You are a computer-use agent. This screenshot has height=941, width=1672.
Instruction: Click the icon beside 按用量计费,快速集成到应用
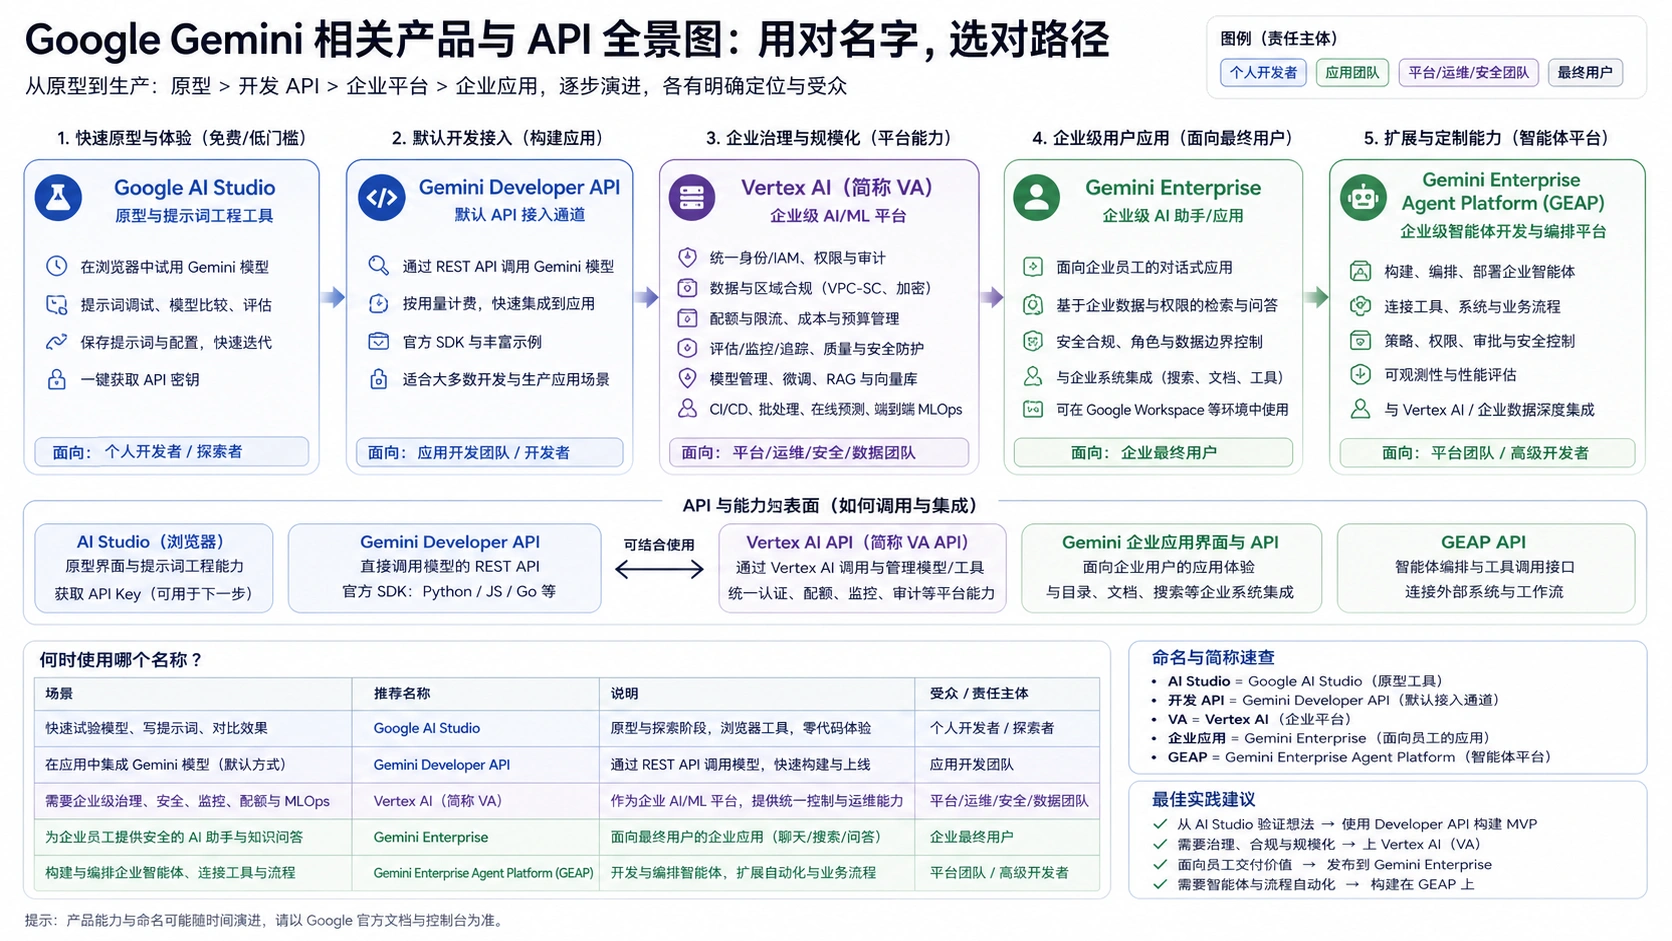point(378,303)
